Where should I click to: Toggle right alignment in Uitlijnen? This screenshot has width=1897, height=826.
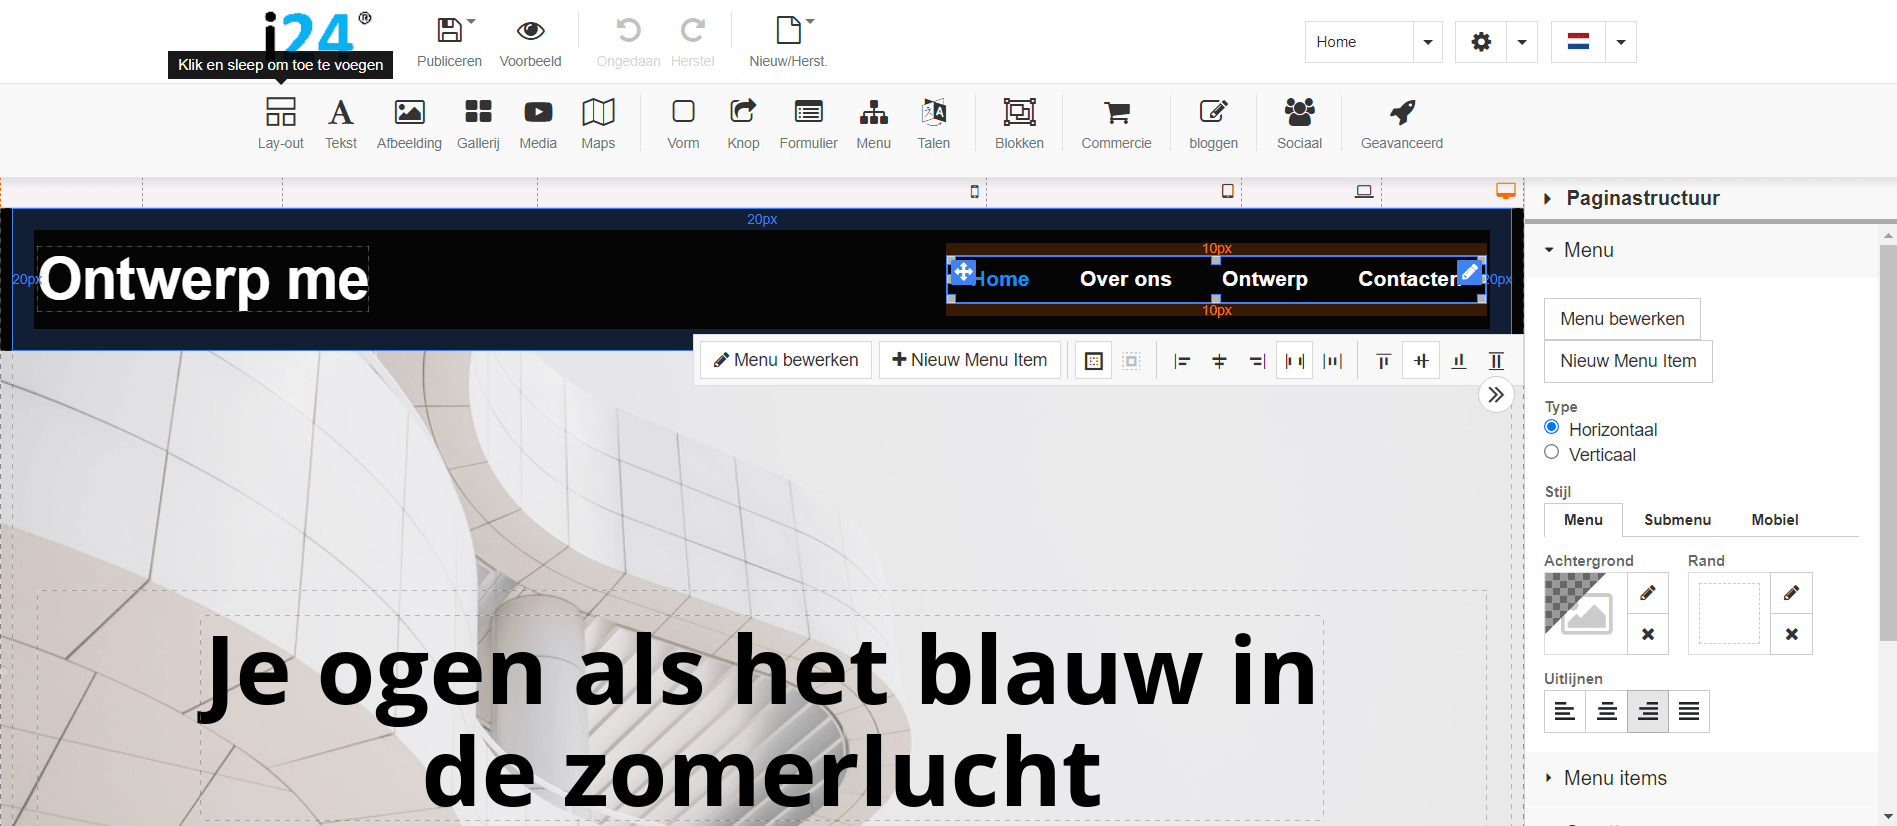[x=1647, y=712]
